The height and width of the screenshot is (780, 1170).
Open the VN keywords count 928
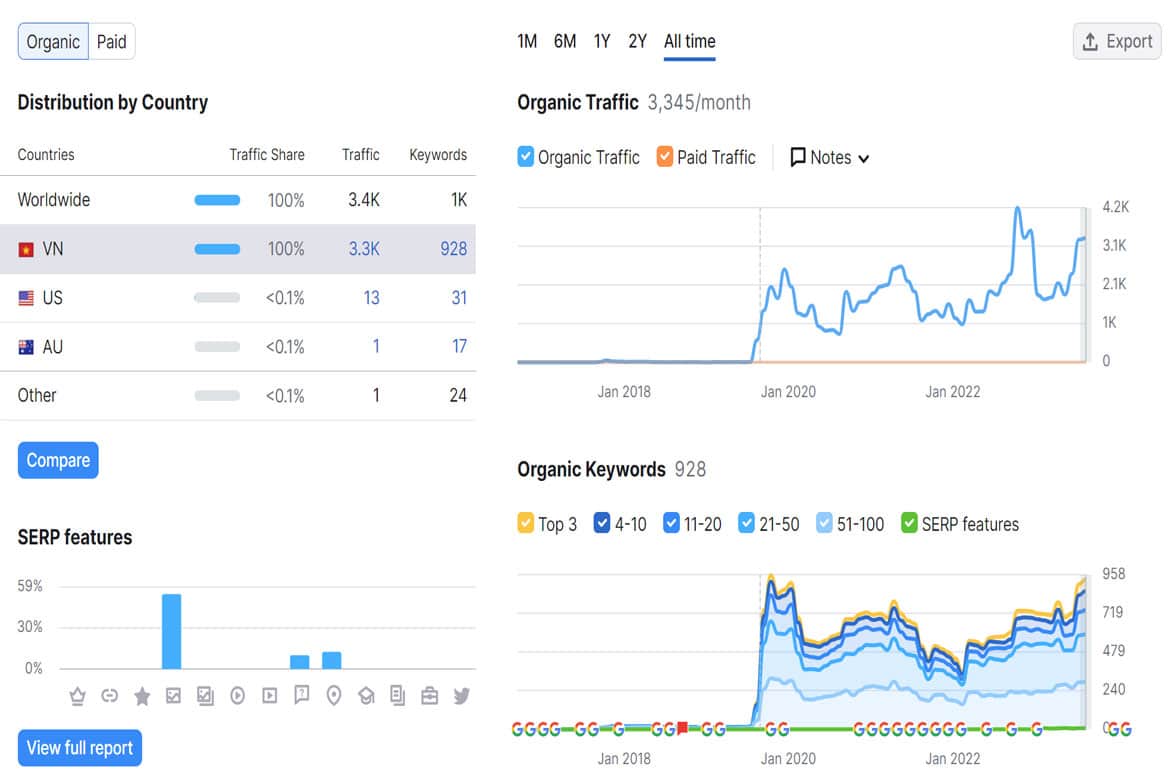(454, 249)
